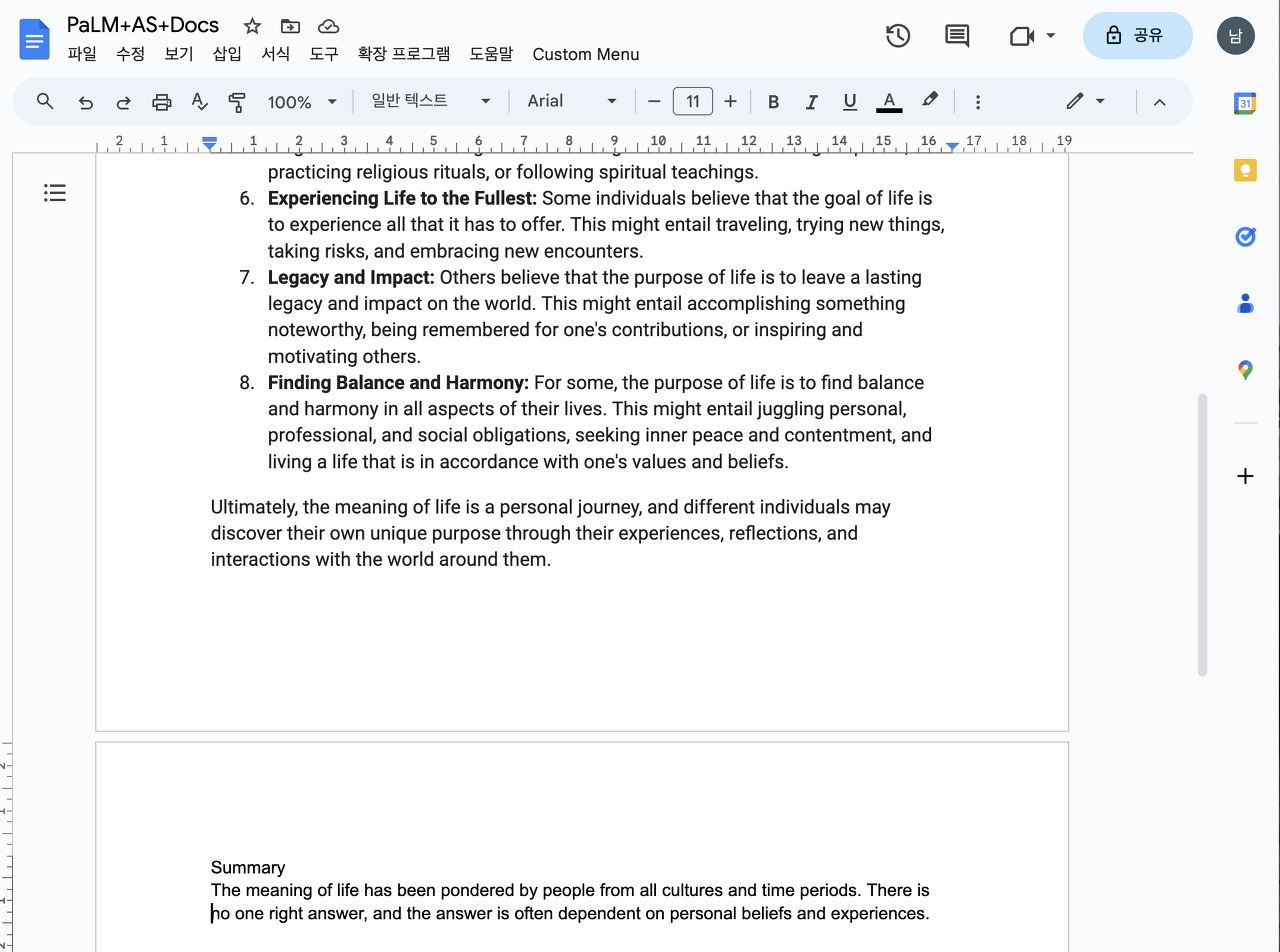Toggle underline formatting
This screenshot has width=1280, height=952.
point(850,102)
